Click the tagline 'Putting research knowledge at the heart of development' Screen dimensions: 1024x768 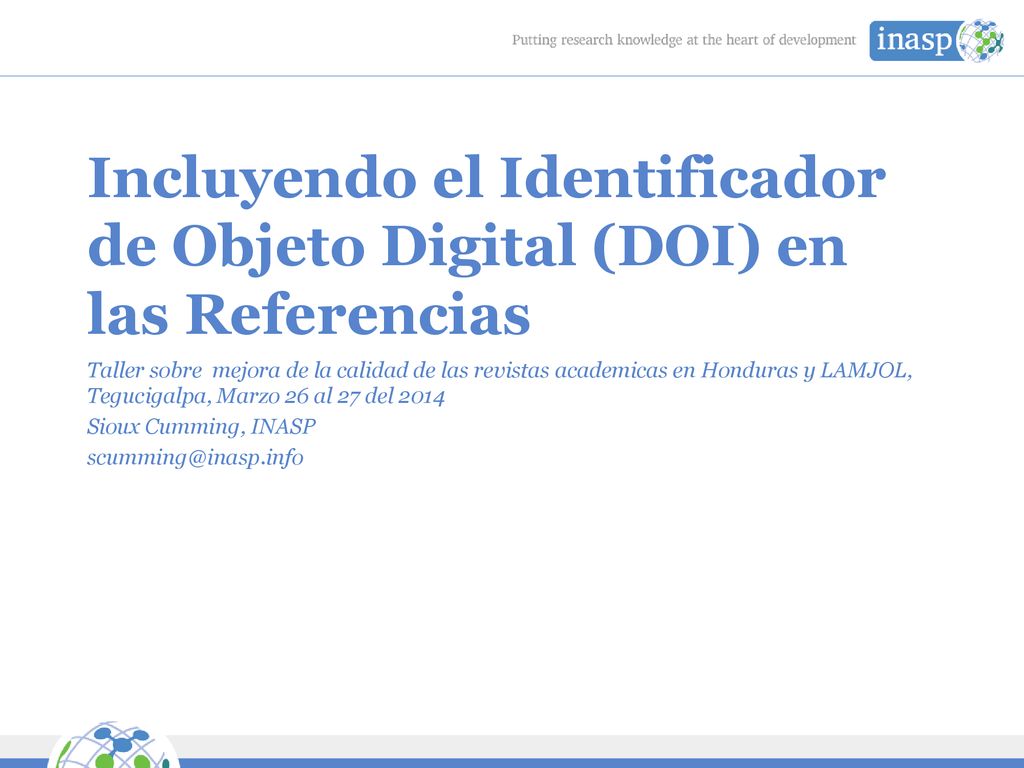(683, 40)
